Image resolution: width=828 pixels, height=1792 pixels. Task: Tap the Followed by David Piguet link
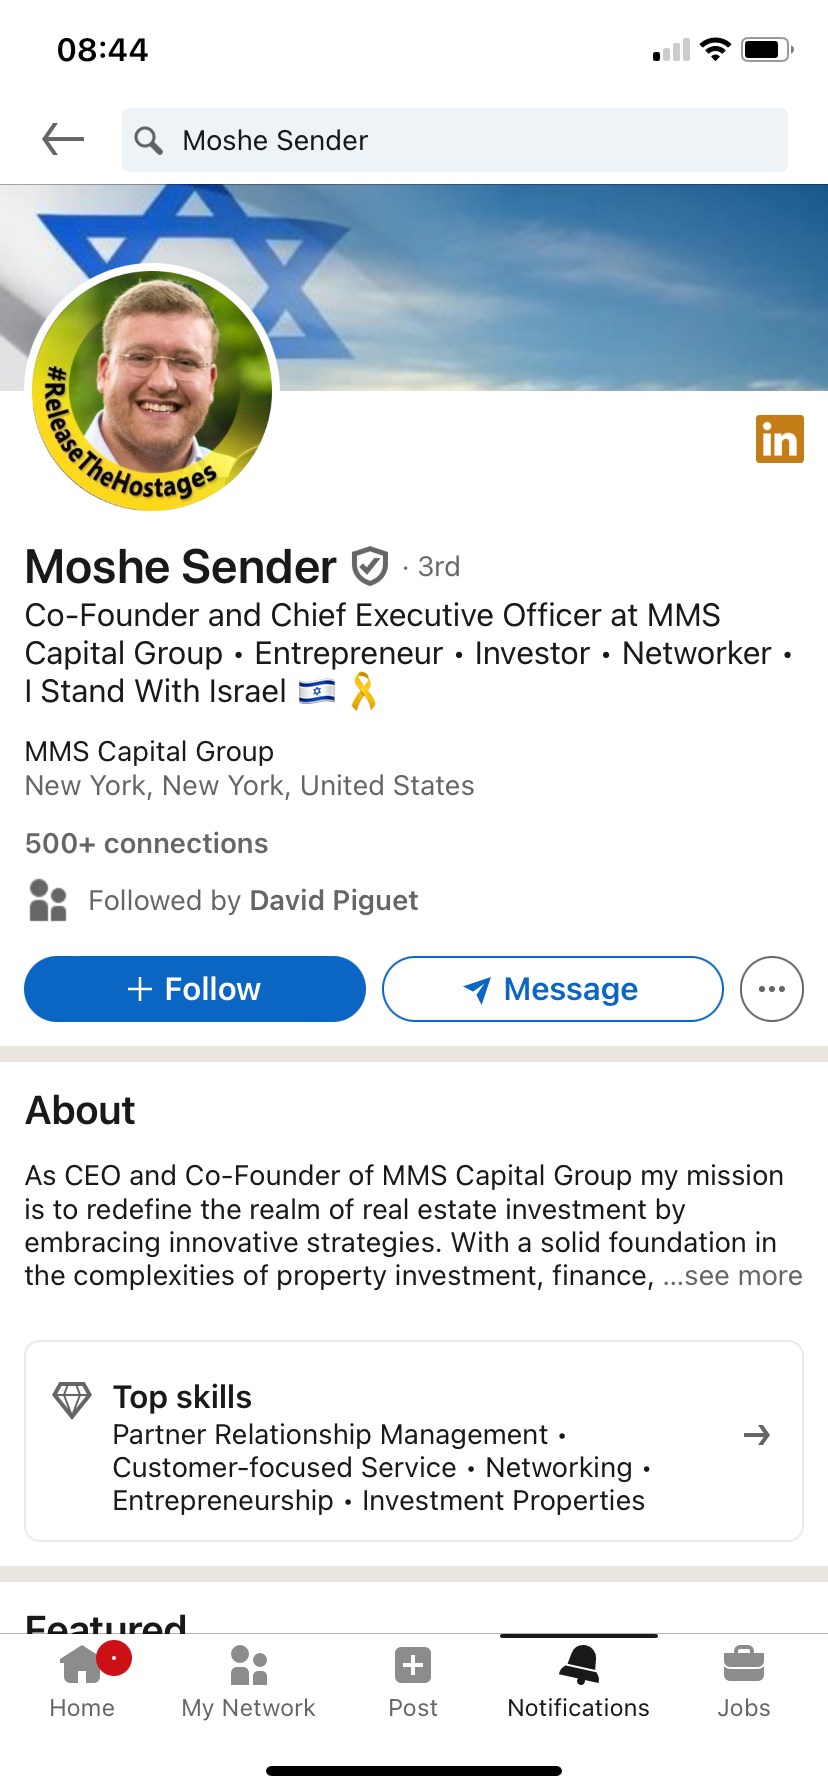(252, 900)
